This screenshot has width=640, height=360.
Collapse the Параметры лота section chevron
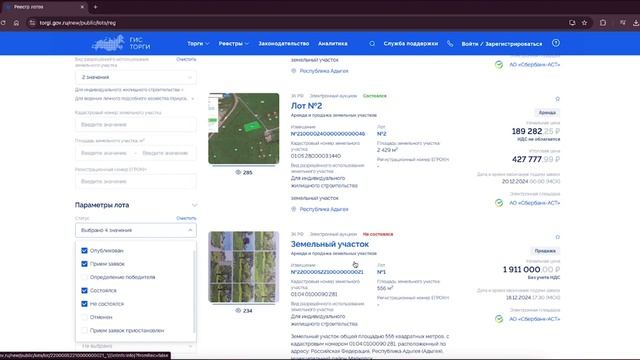tap(194, 205)
